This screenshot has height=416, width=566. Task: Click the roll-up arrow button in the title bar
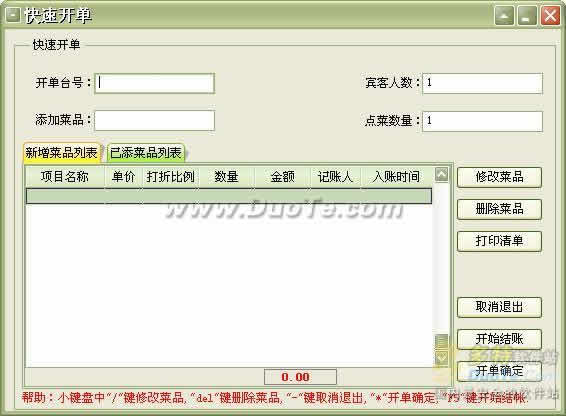point(504,16)
